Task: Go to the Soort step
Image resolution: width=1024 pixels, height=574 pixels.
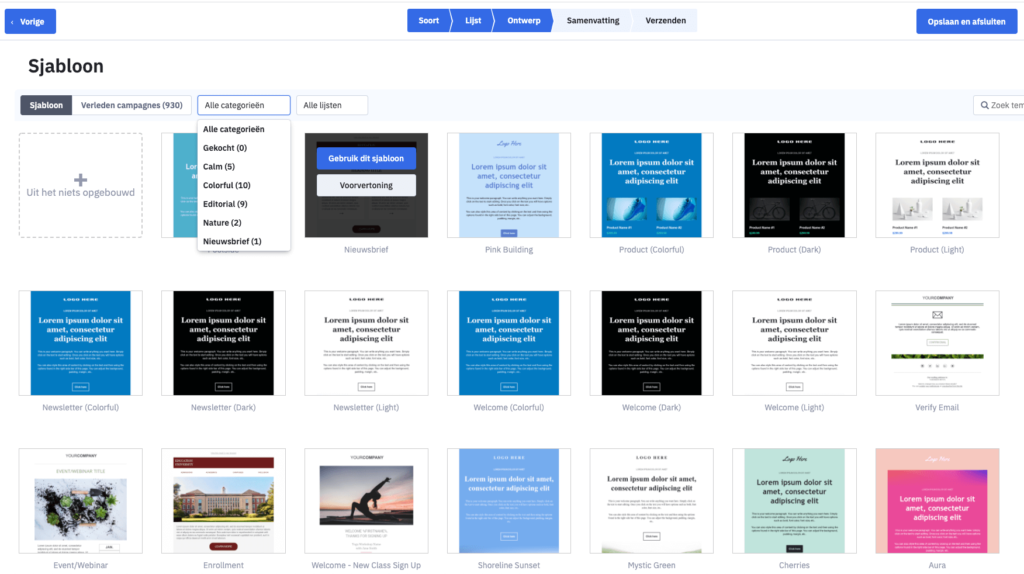Action: pyautogui.click(x=429, y=20)
